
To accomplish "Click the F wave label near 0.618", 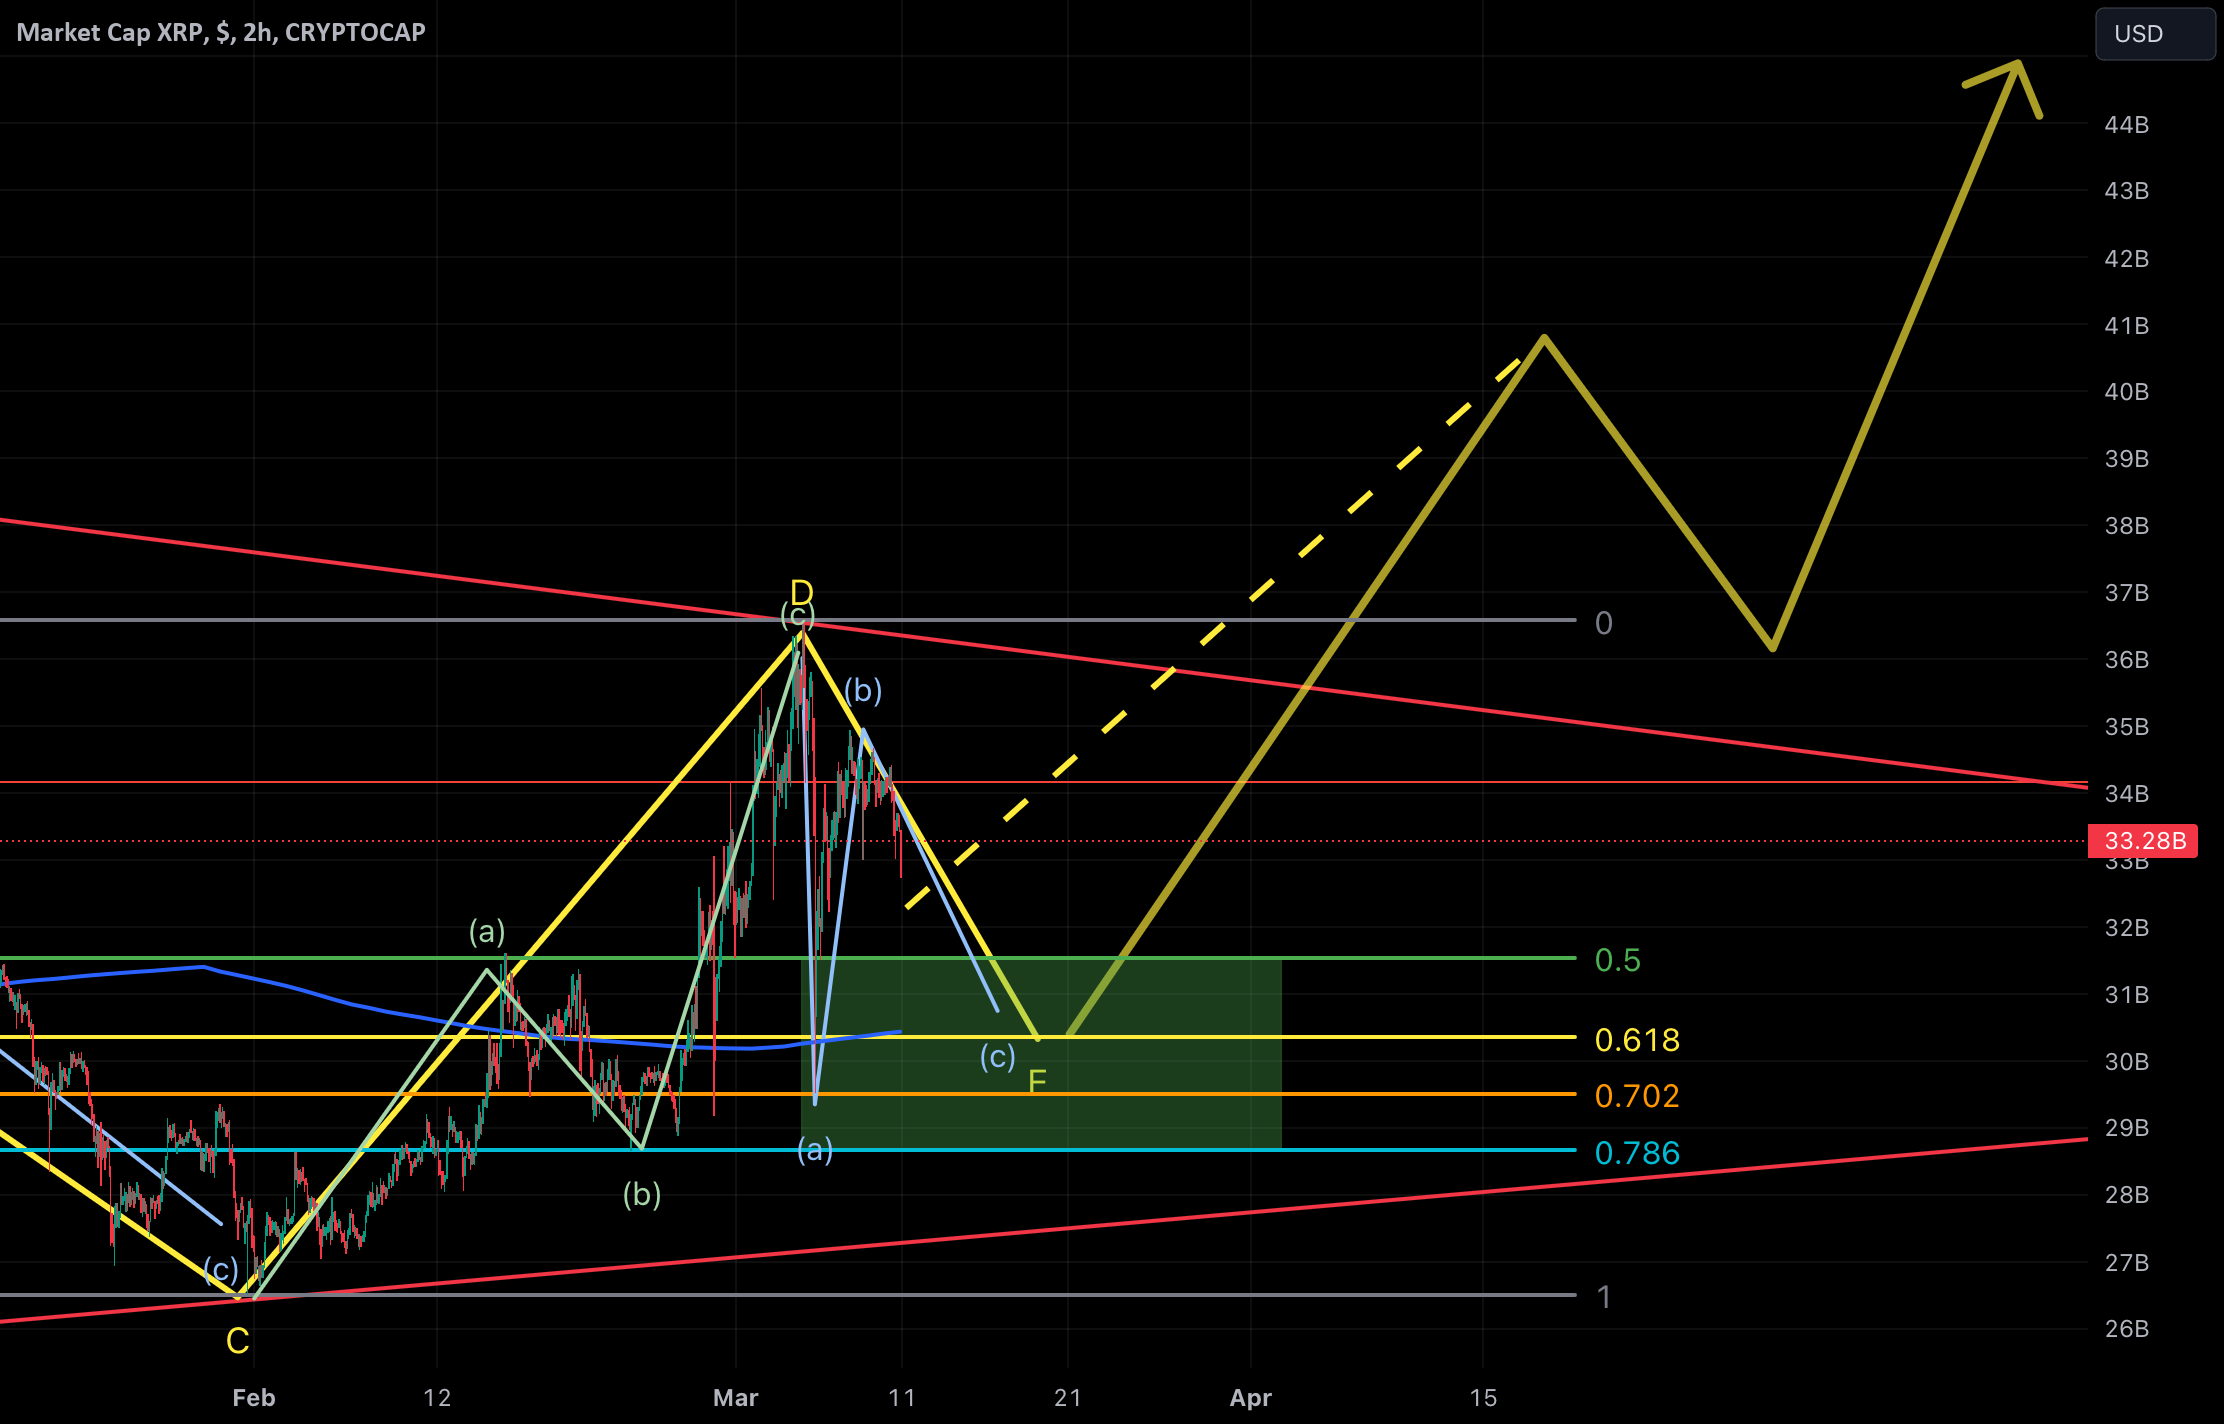I will (1037, 1081).
